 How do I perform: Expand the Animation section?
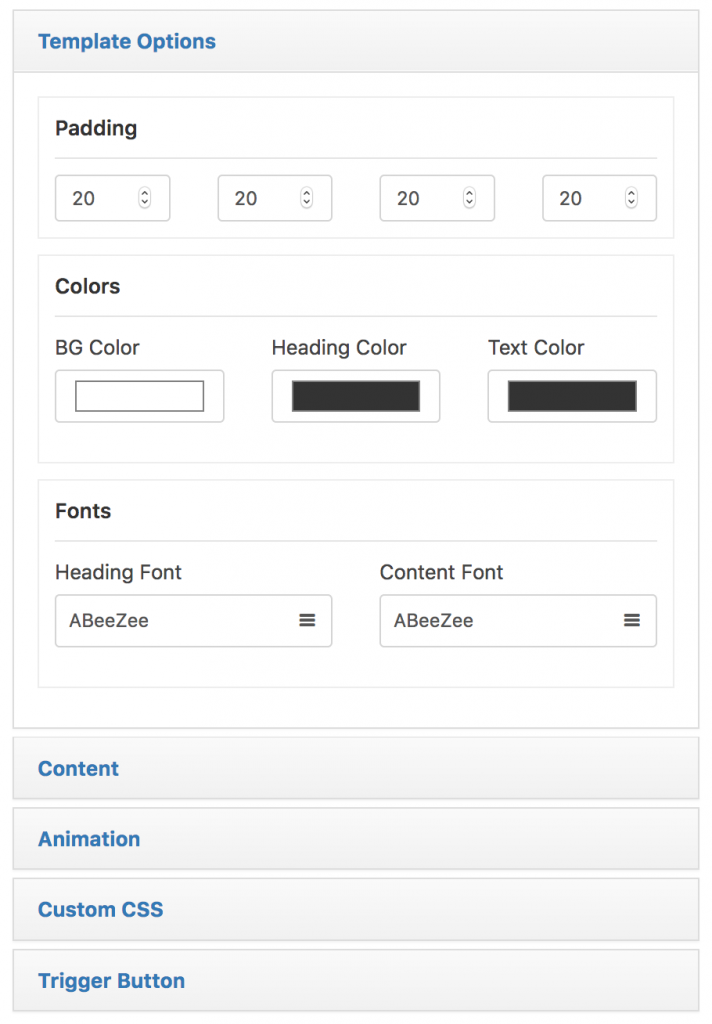[88, 839]
